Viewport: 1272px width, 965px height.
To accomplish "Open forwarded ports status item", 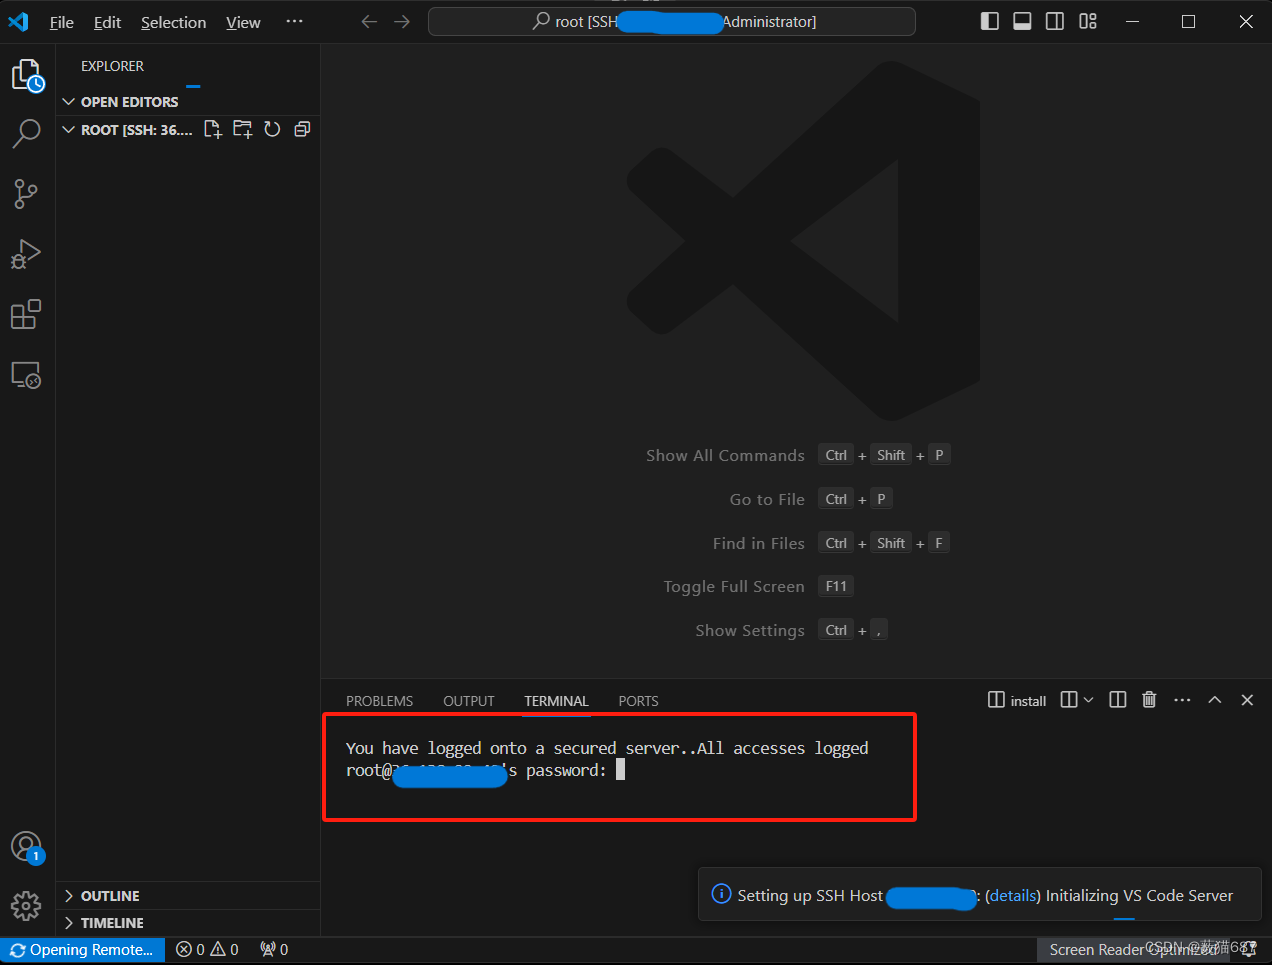I will click(274, 950).
